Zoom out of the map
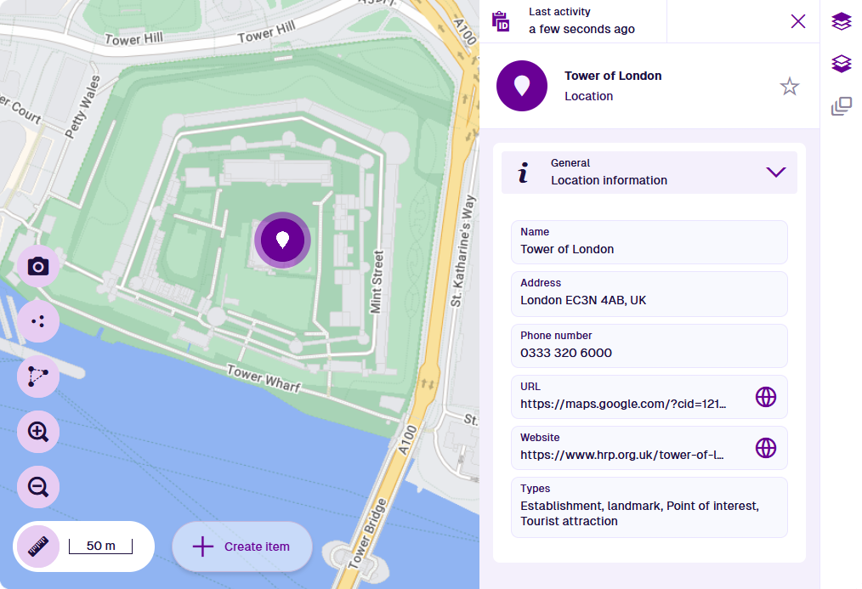 (x=37, y=487)
